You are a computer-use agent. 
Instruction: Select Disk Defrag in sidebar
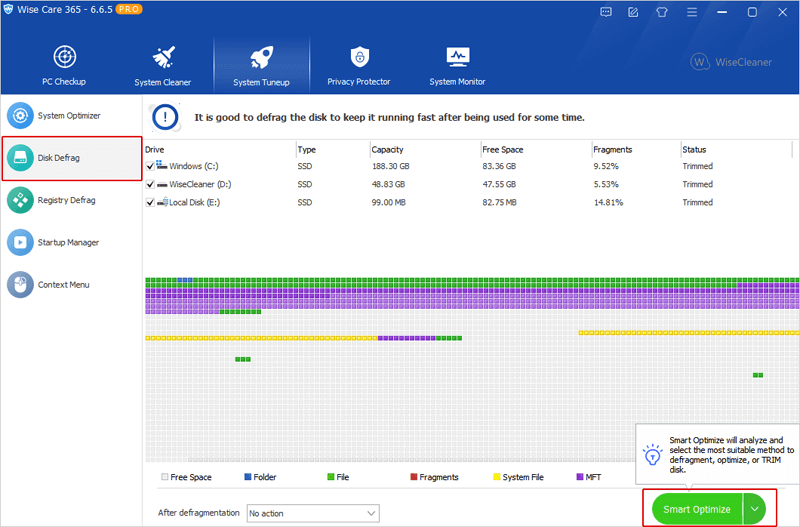coord(71,158)
